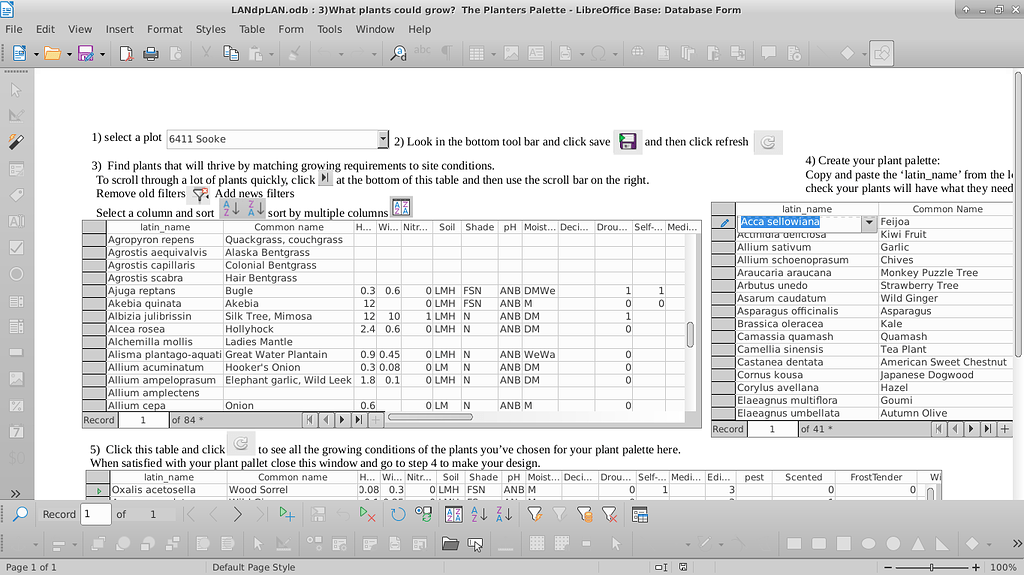Image resolution: width=1024 pixels, height=575 pixels.
Task: Open Standard Filter icon
Action: point(584,515)
